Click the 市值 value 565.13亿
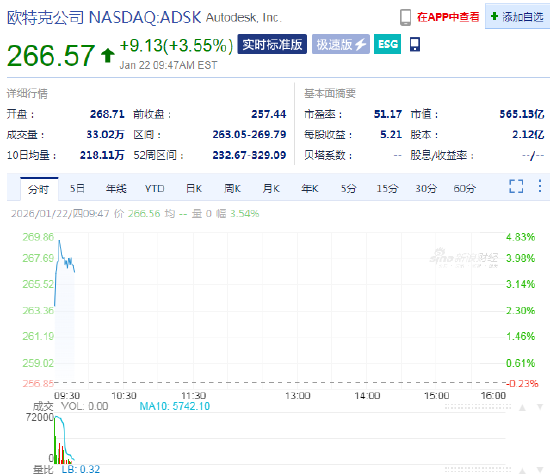550x475 pixels. pyautogui.click(x=522, y=114)
